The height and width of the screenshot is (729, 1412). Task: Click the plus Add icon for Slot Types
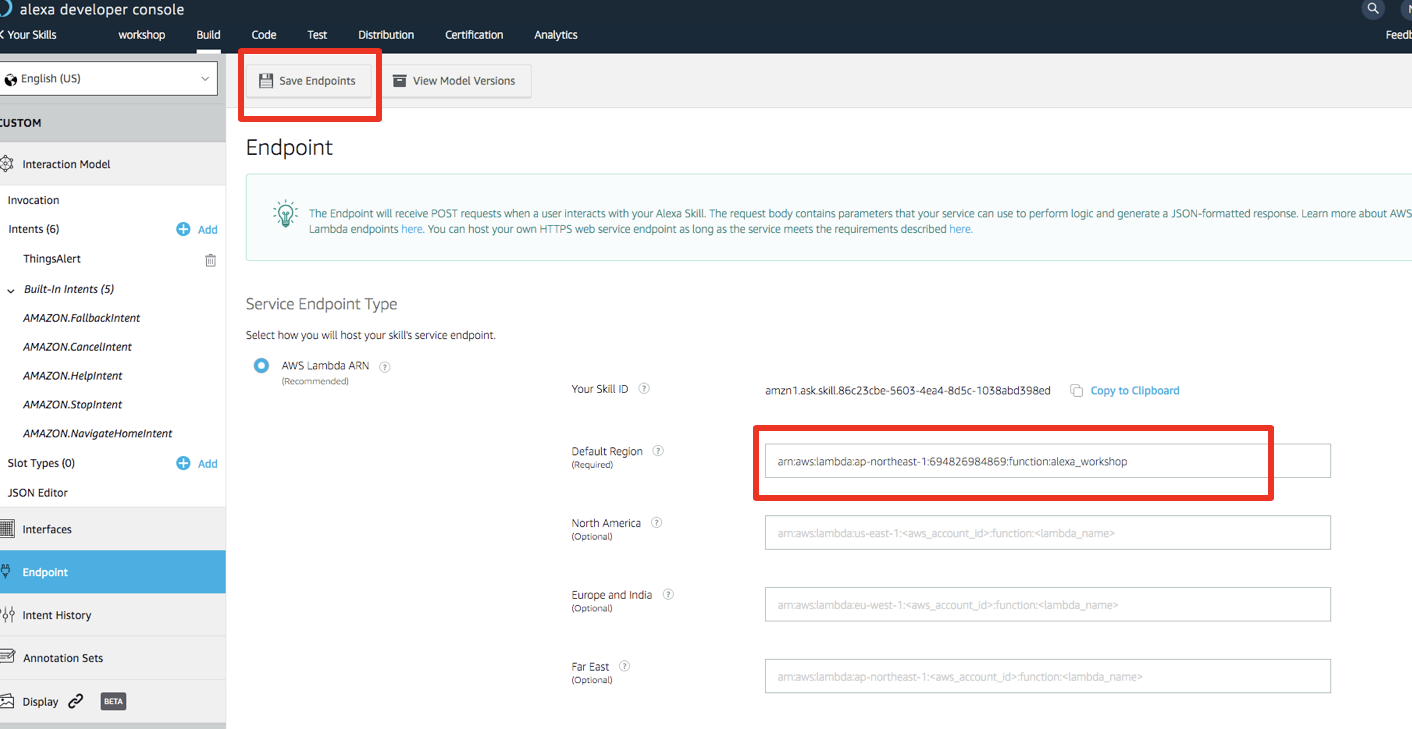pyautogui.click(x=183, y=463)
